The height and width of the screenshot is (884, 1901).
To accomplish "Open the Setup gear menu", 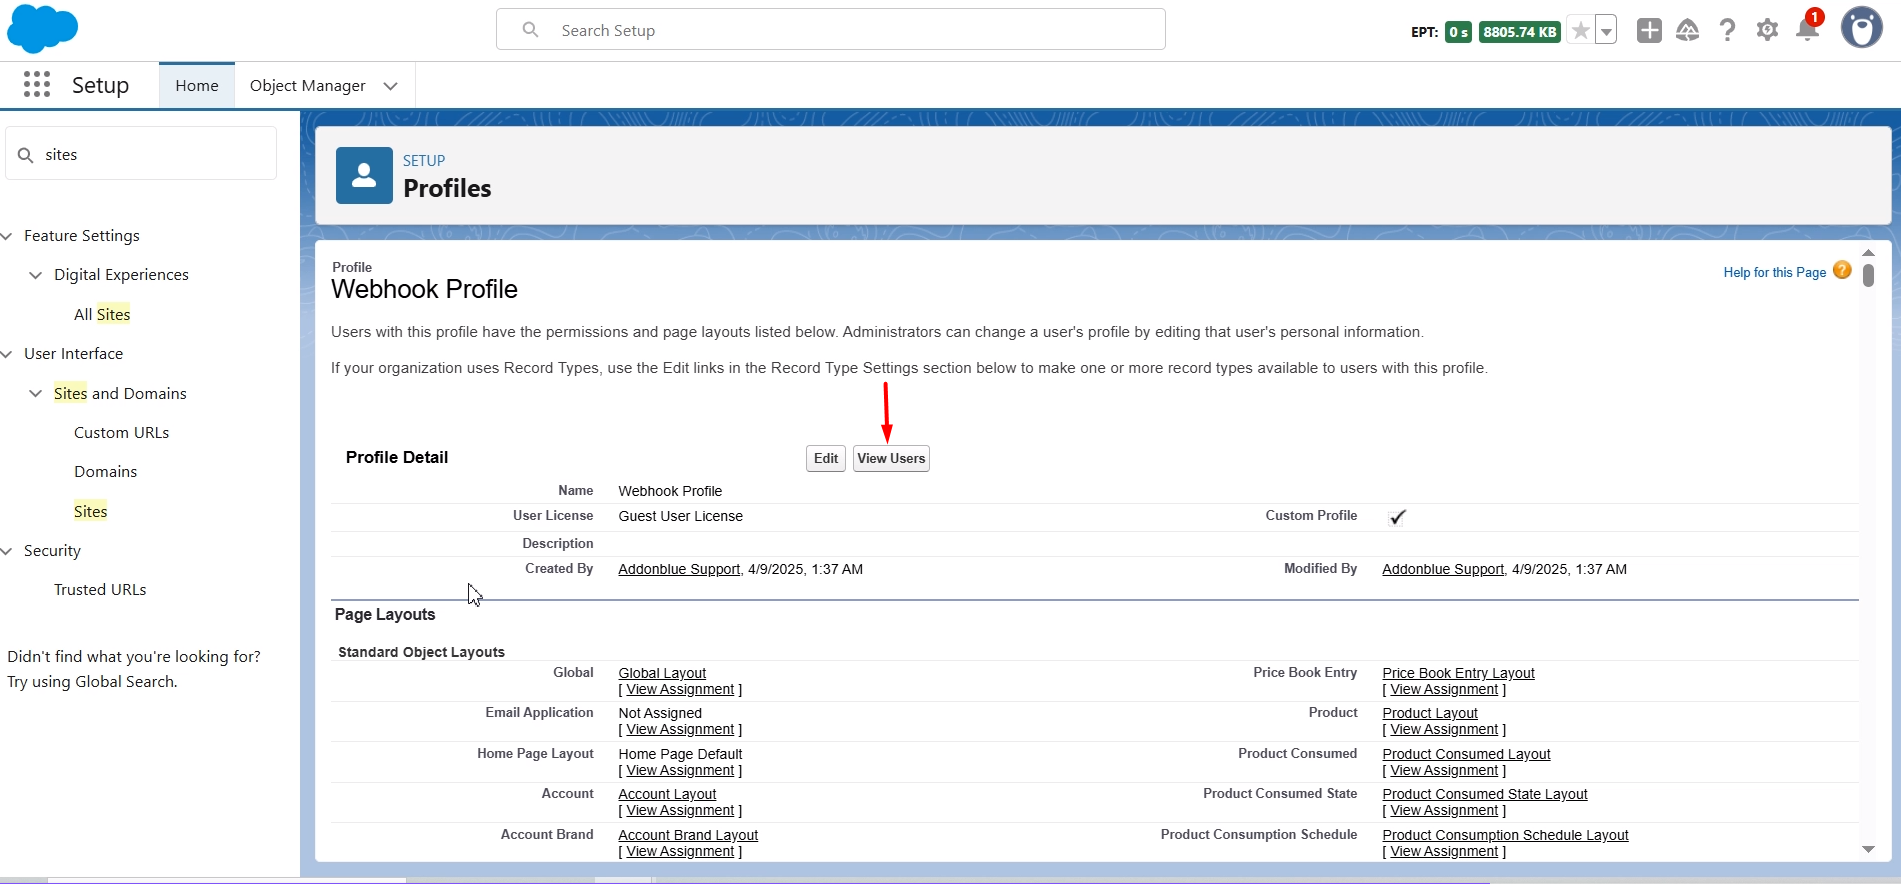I will [x=1767, y=31].
